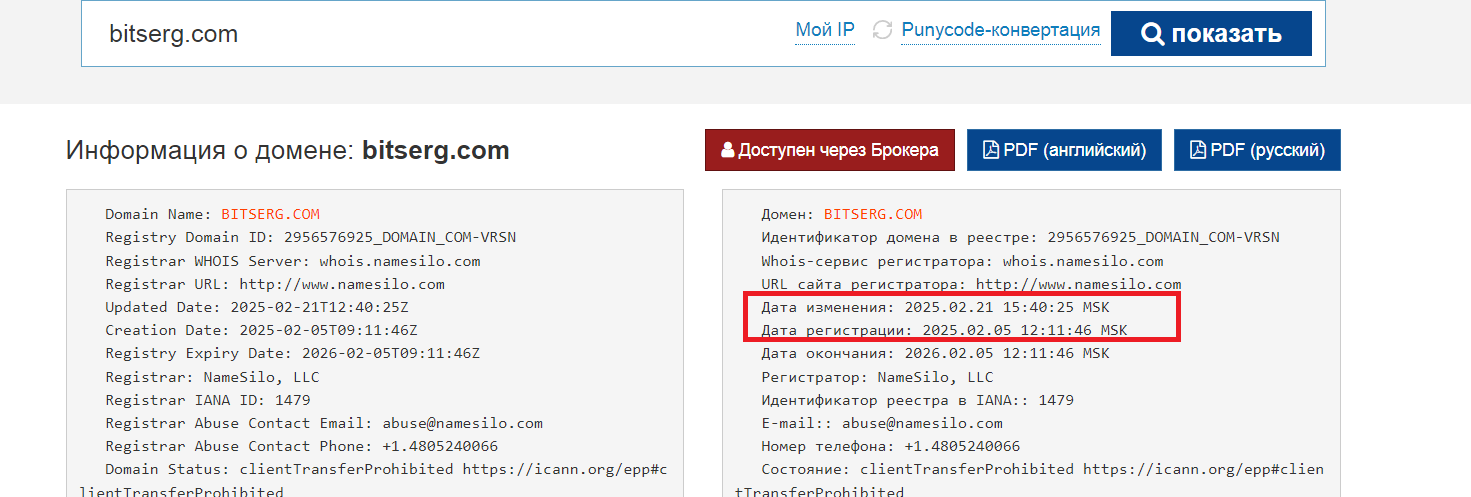
Task: Open the Punycode-конвертация link
Action: click(1000, 30)
